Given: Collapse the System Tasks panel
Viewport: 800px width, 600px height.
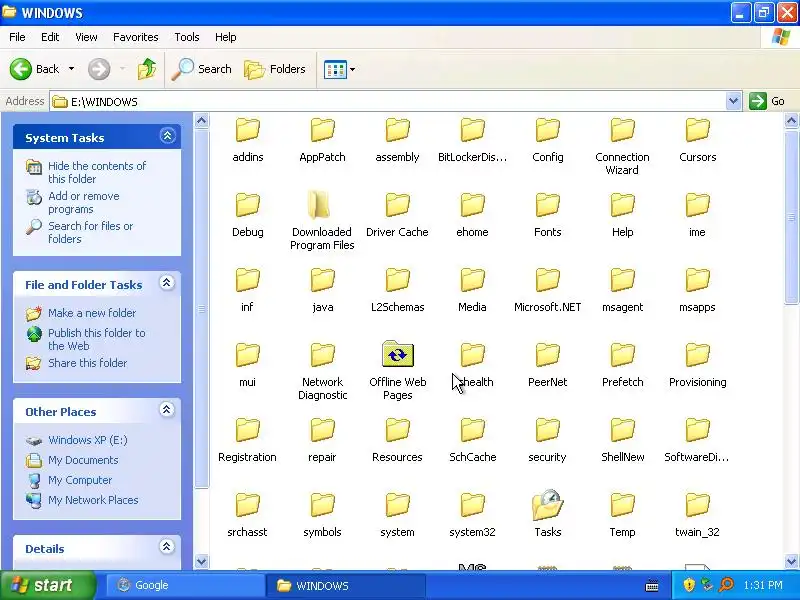Looking at the screenshot, I should tap(167, 136).
